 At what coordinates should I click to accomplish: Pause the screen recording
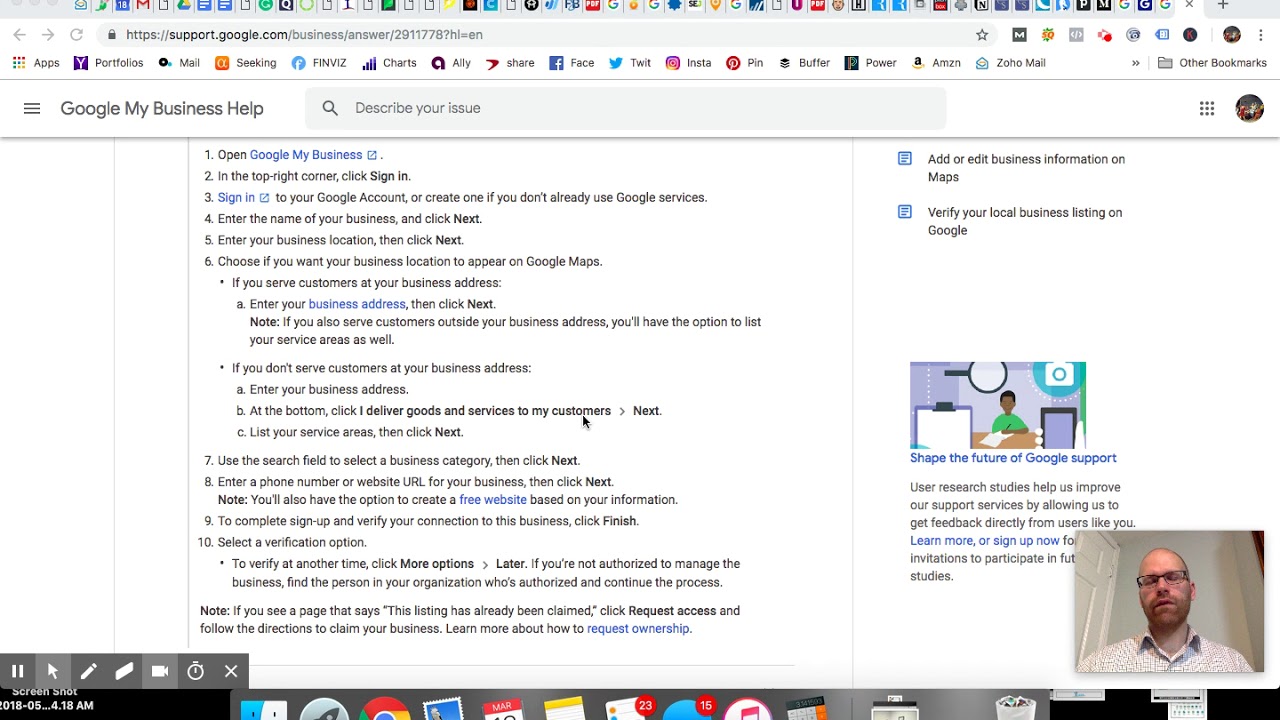coord(17,671)
